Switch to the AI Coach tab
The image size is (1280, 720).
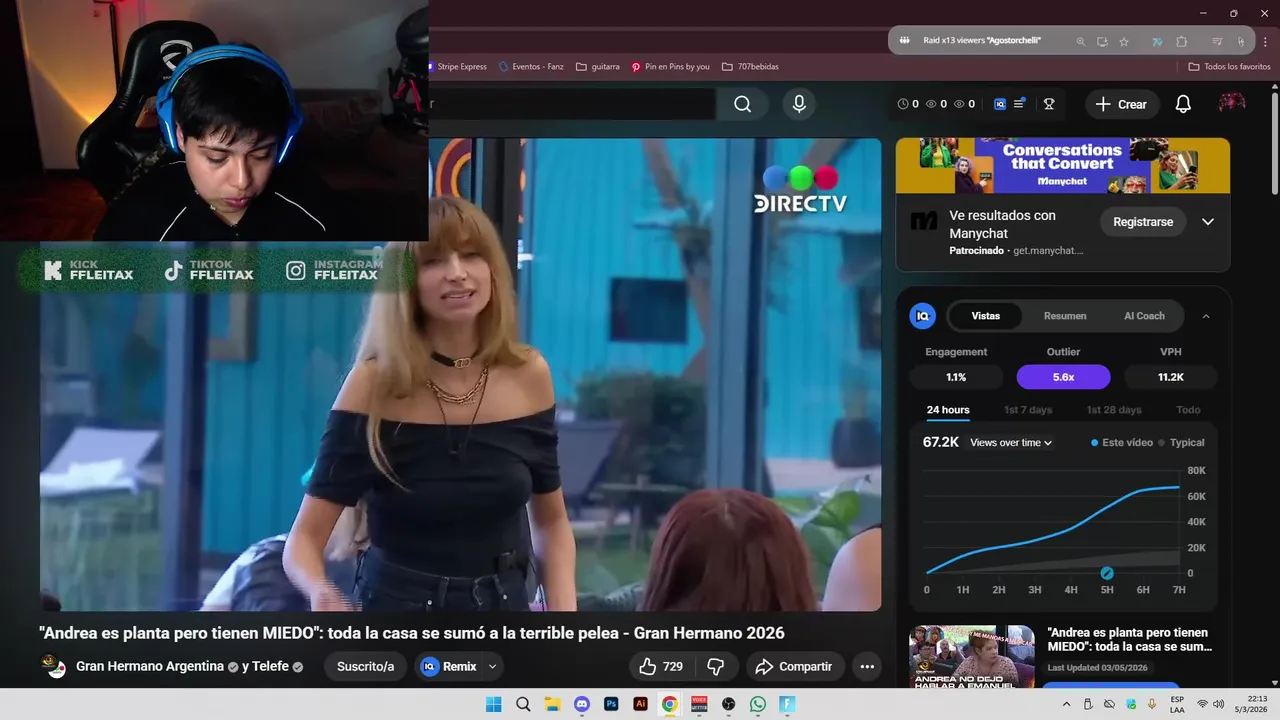tap(1144, 316)
